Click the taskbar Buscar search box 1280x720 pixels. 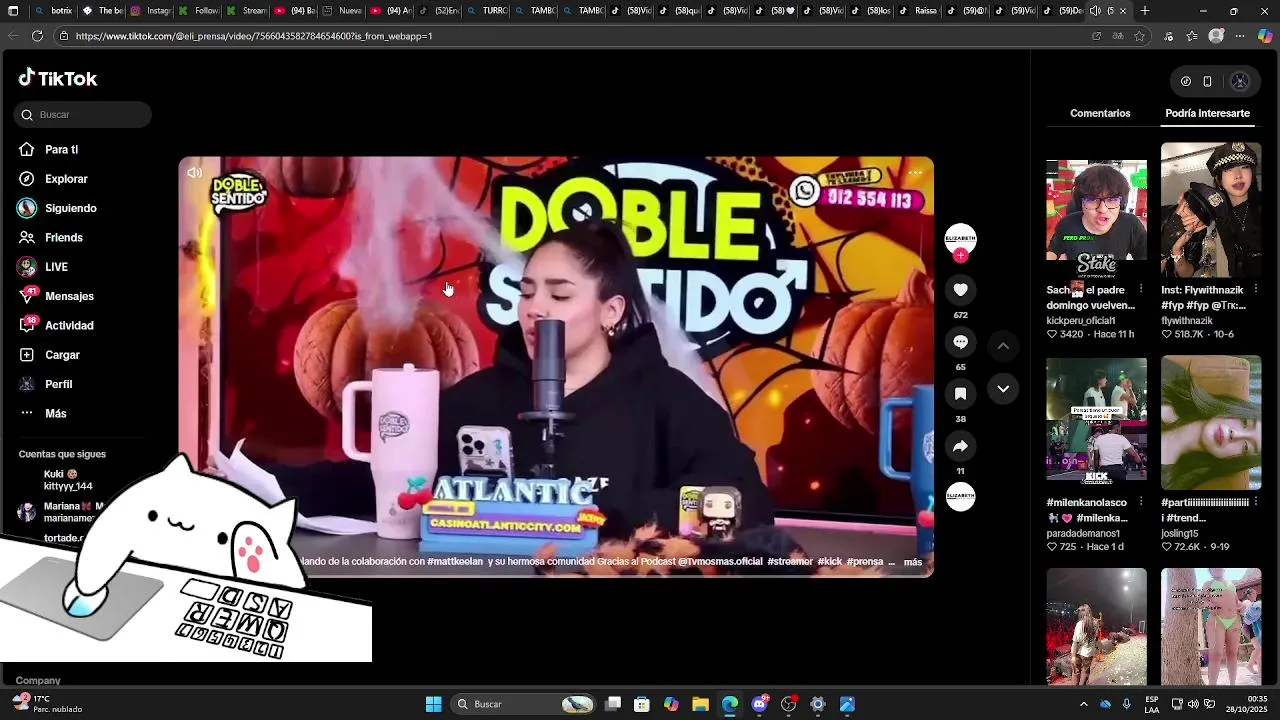tap(525, 704)
